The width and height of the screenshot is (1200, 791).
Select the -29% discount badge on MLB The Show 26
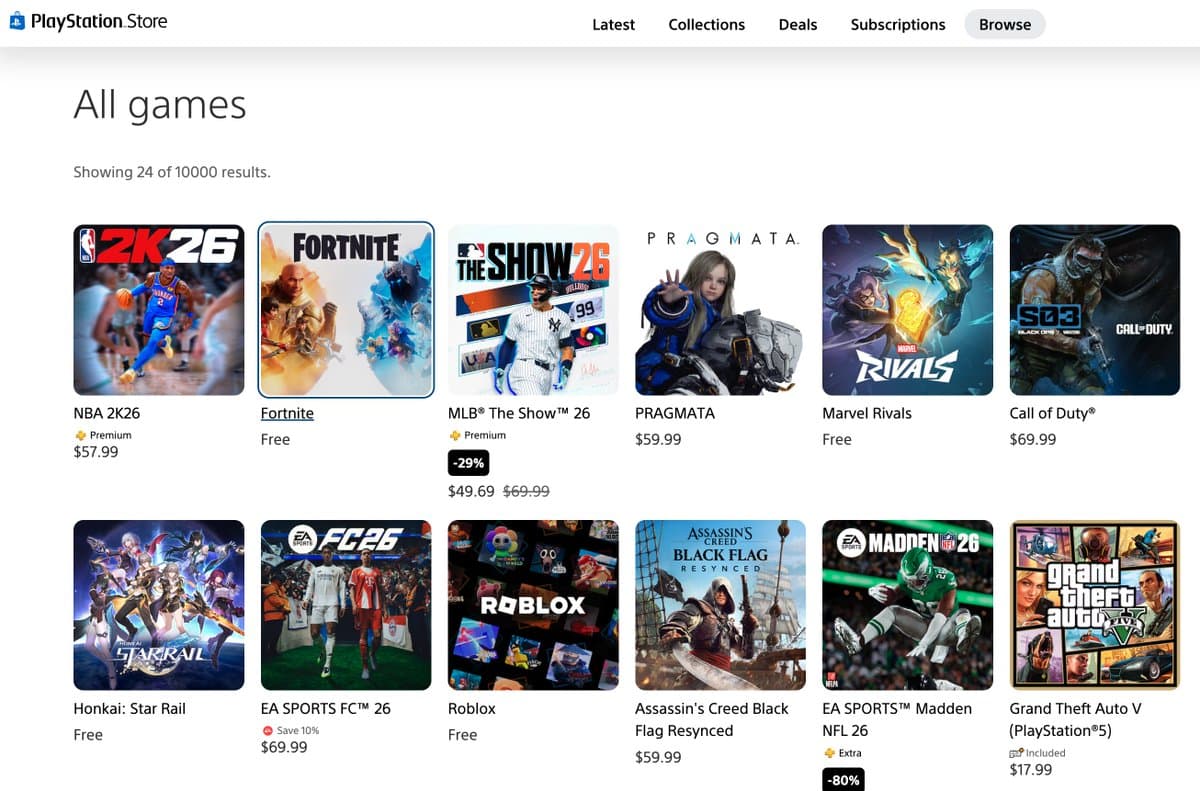469,462
